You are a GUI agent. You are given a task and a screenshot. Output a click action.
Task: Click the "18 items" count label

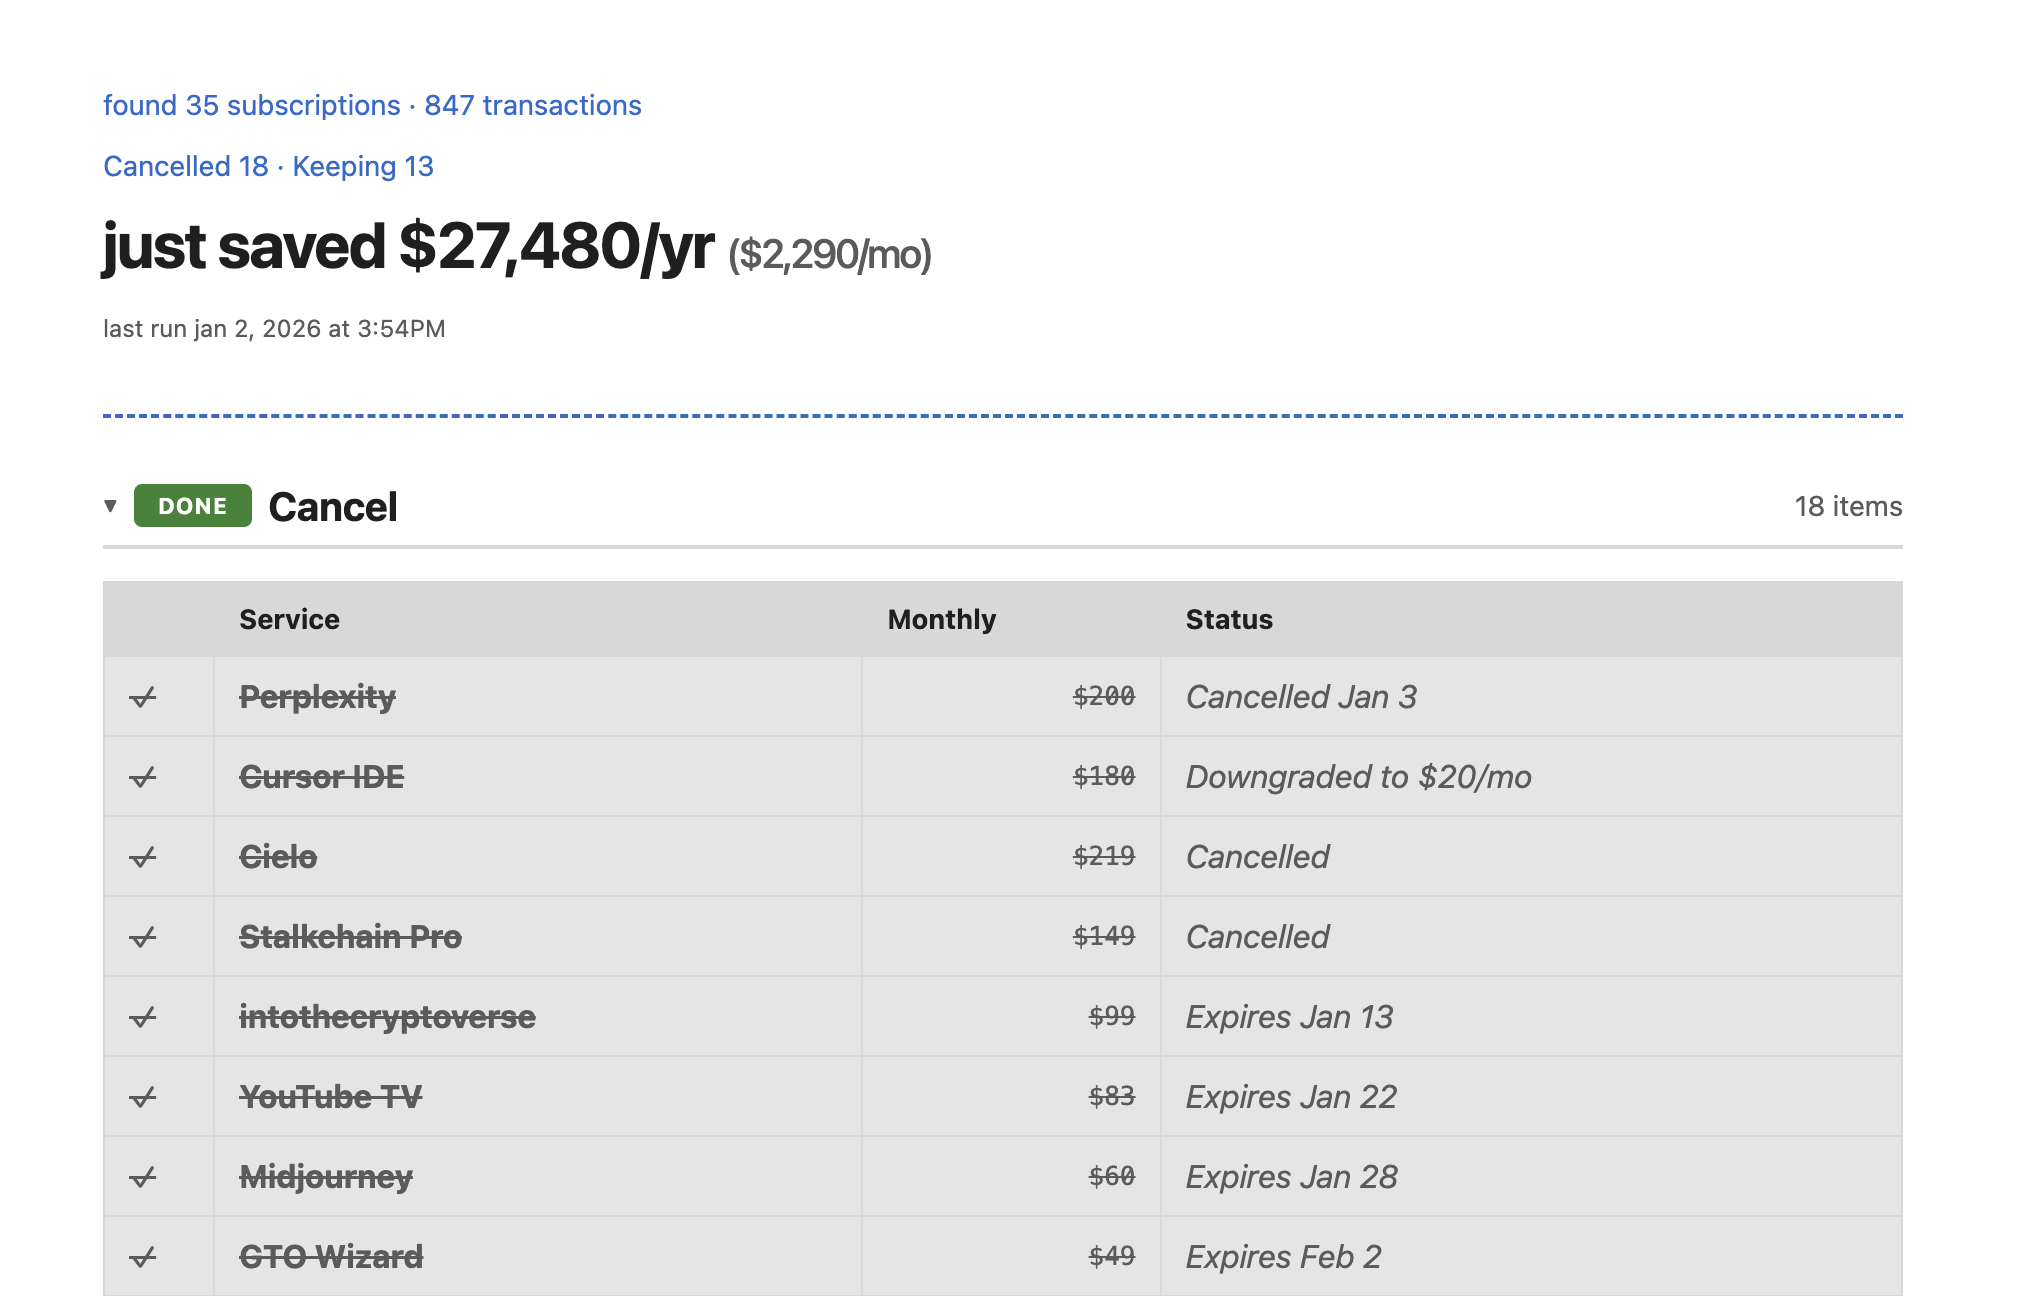(1848, 506)
